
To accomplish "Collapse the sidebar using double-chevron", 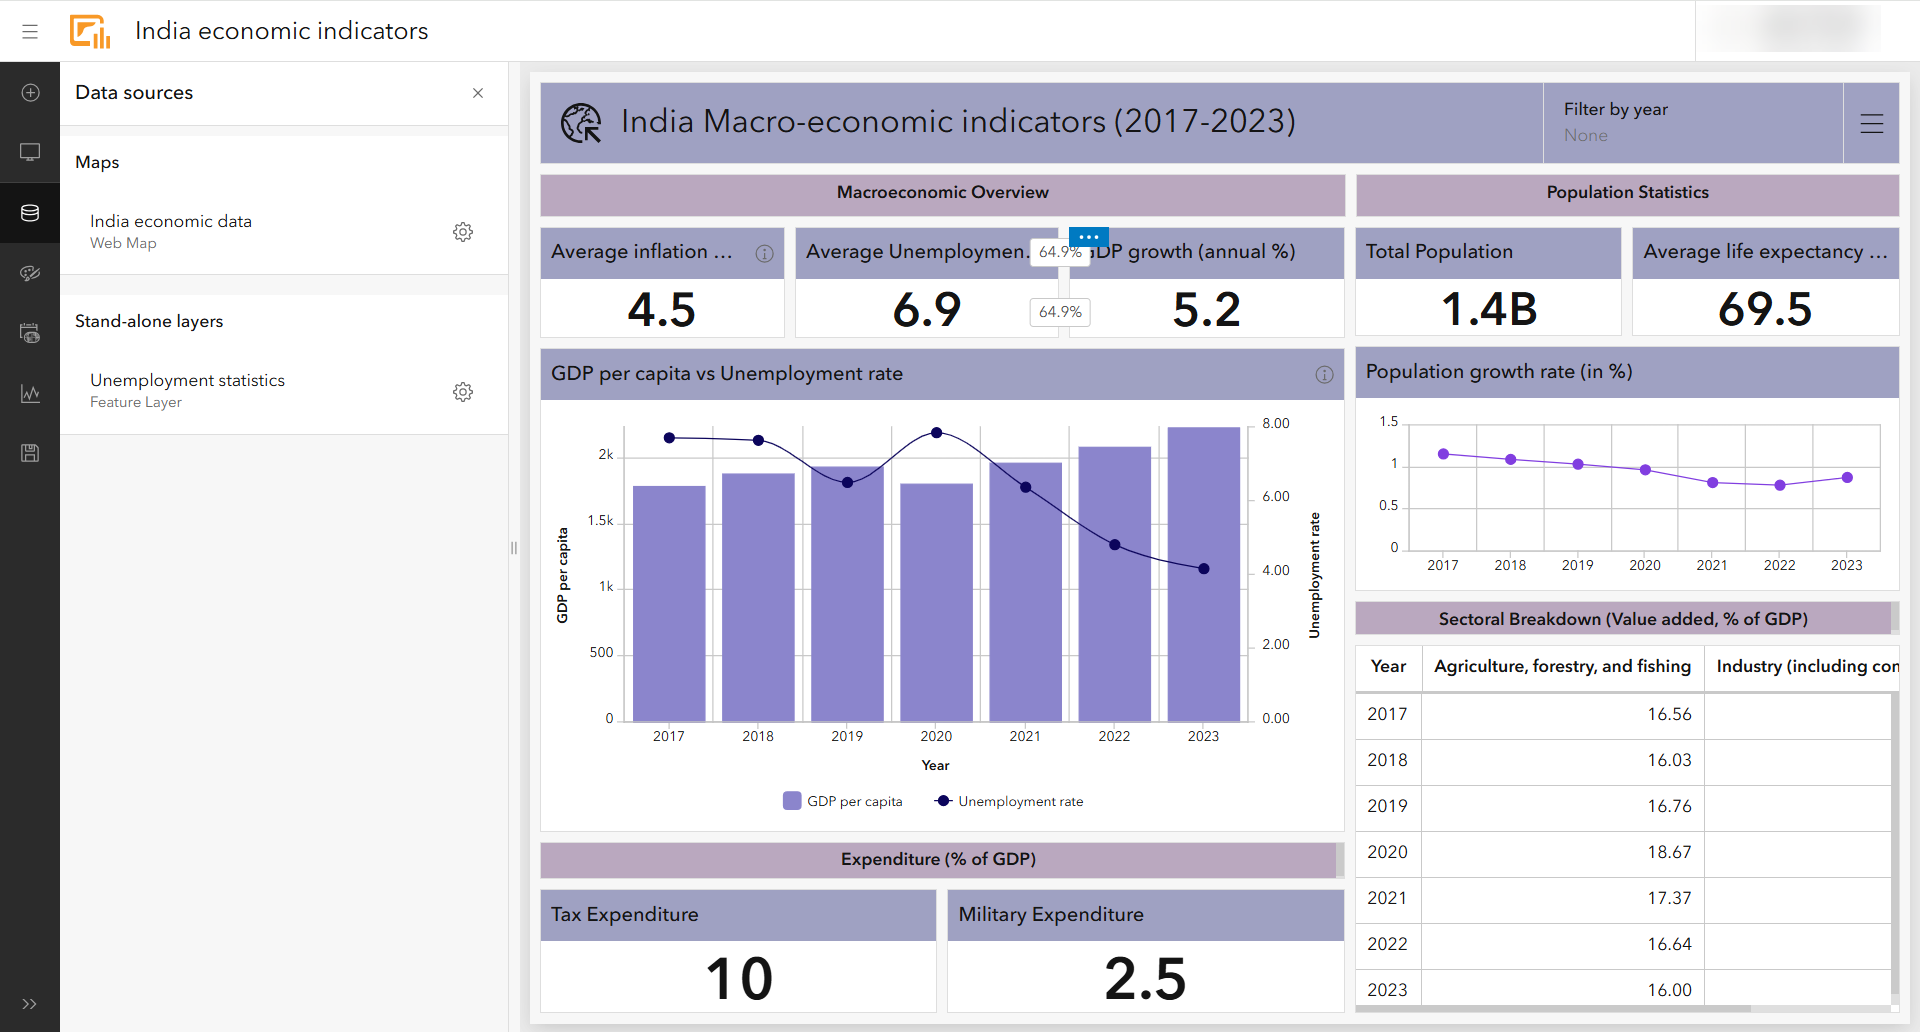I will [x=30, y=1004].
